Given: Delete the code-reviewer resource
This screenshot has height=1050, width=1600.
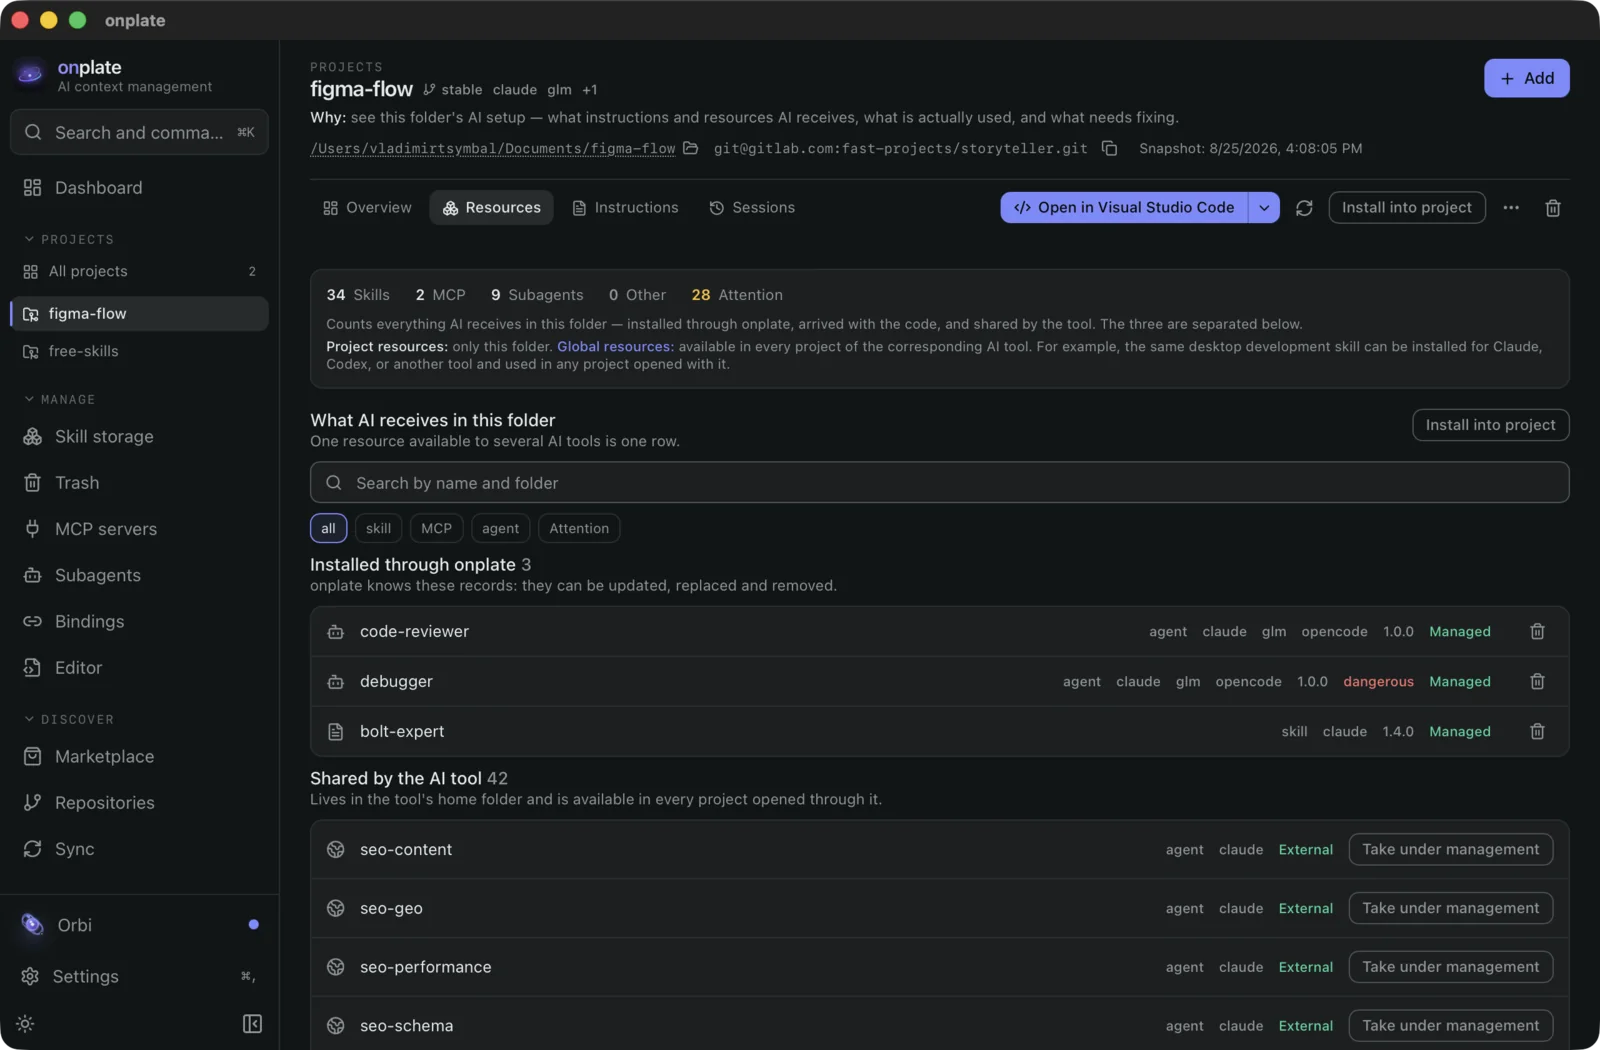Looking at the screenshot, I should (1538, 632).
